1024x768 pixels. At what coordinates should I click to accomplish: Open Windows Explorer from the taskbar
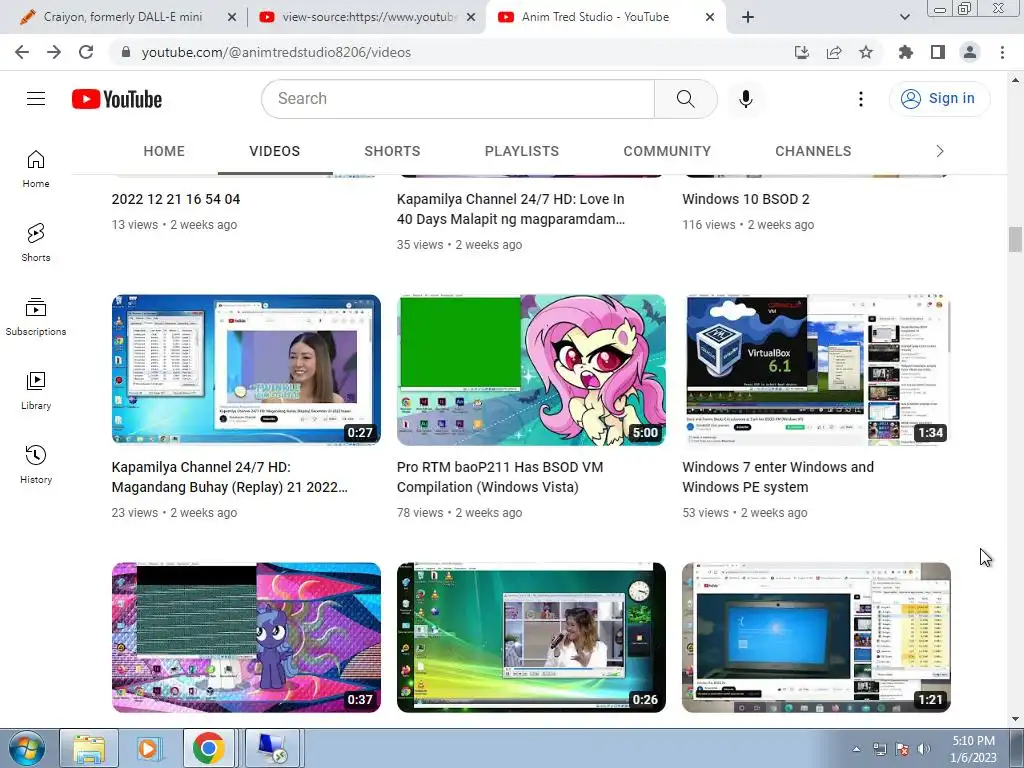pos(89,748)
